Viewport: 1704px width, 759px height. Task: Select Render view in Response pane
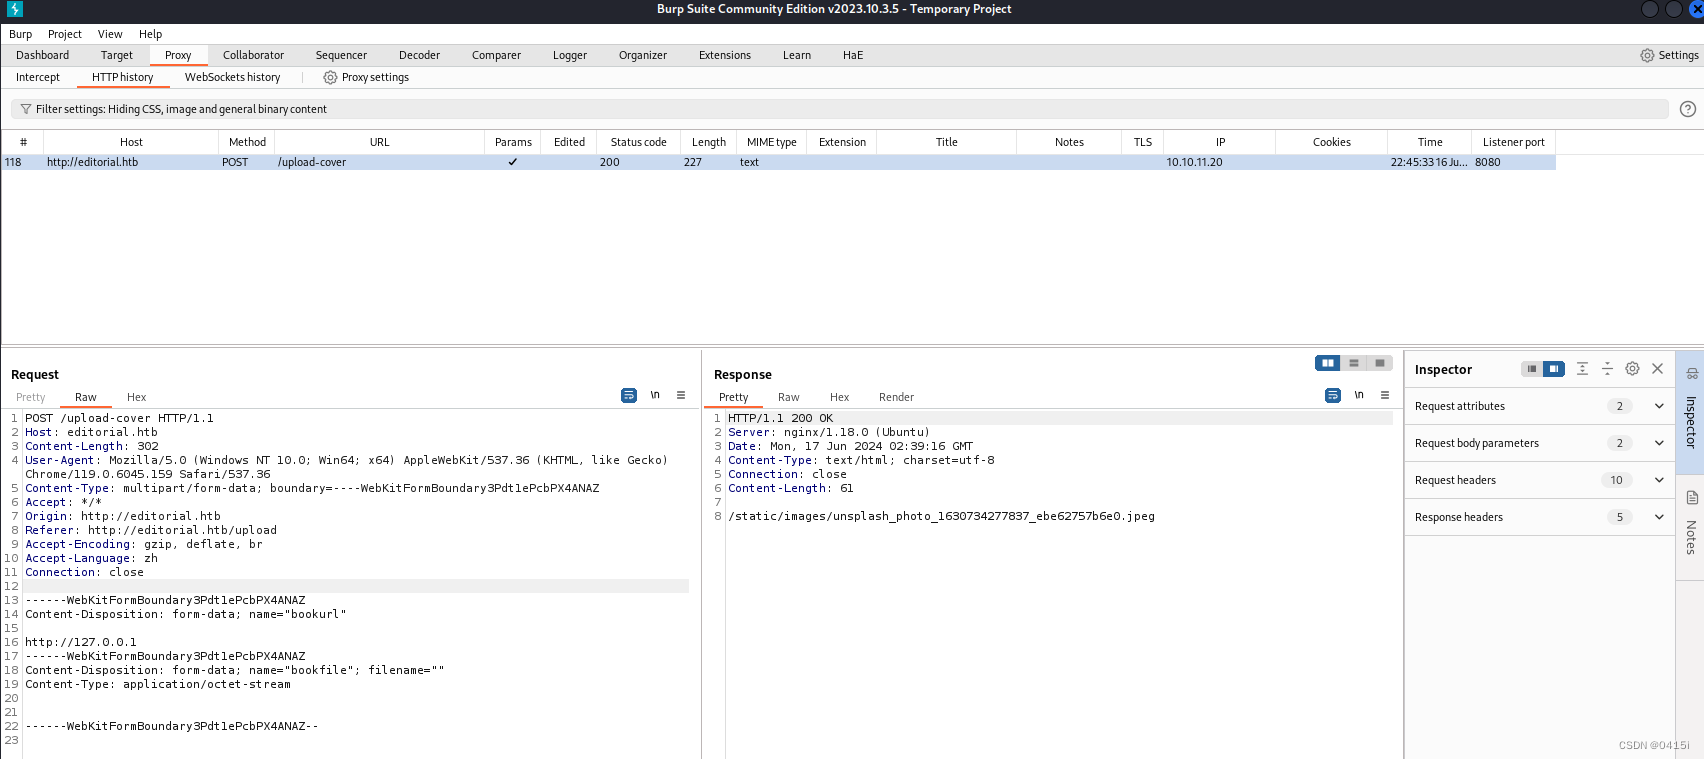[x=897, y=397]
